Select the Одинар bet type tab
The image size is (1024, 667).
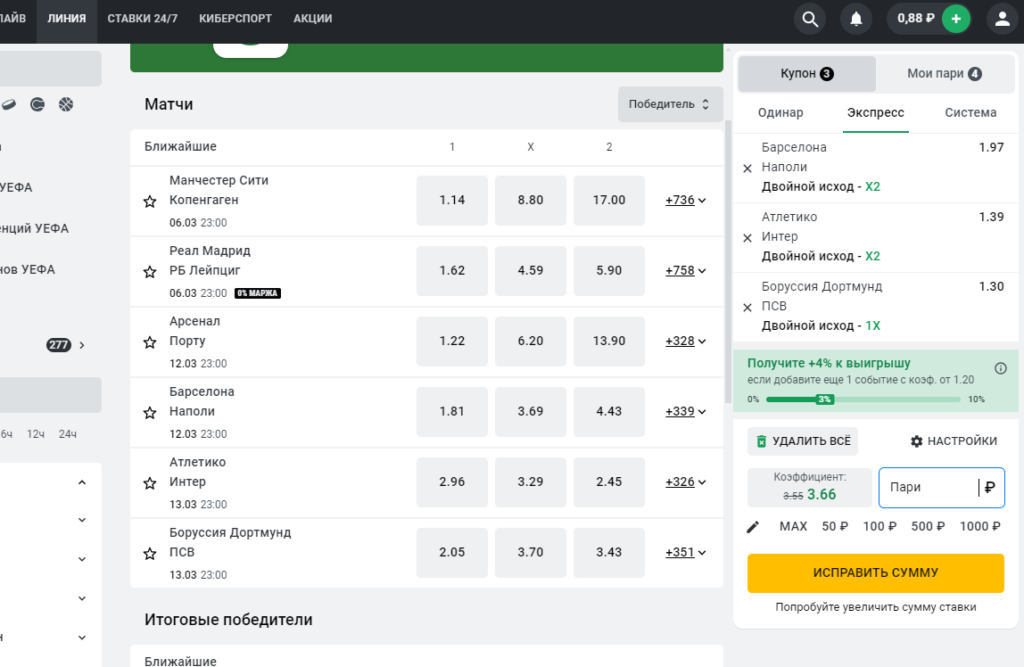(x=780, y=113)
